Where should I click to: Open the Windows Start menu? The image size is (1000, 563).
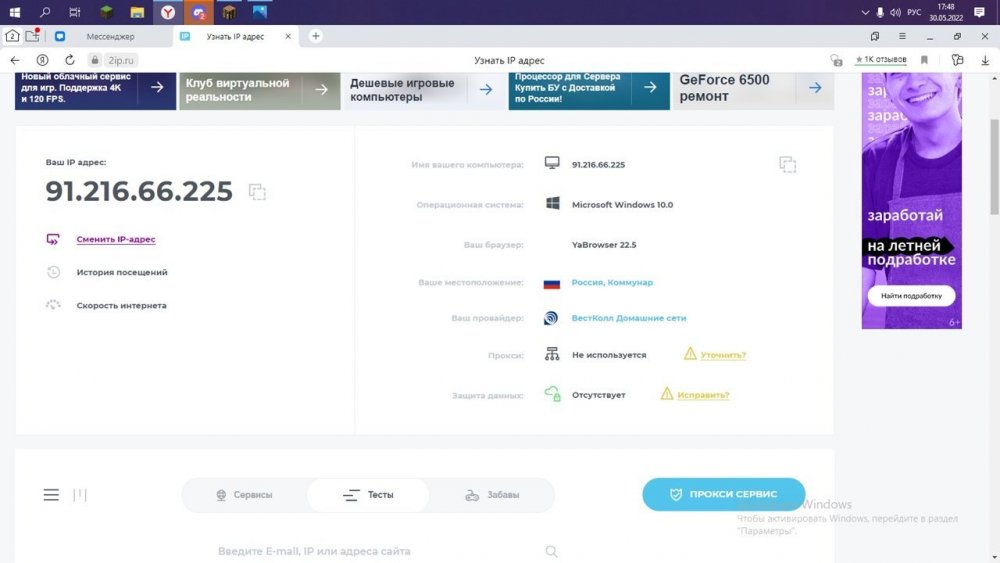pyautogui.click(x=15, y=12)
